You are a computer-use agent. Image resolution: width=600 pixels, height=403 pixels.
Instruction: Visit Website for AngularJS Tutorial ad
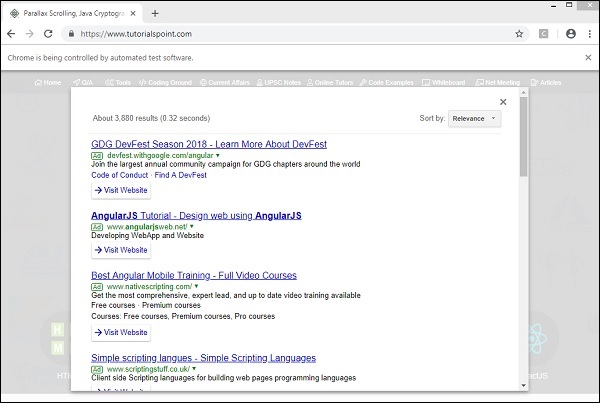tap(121, 250)
